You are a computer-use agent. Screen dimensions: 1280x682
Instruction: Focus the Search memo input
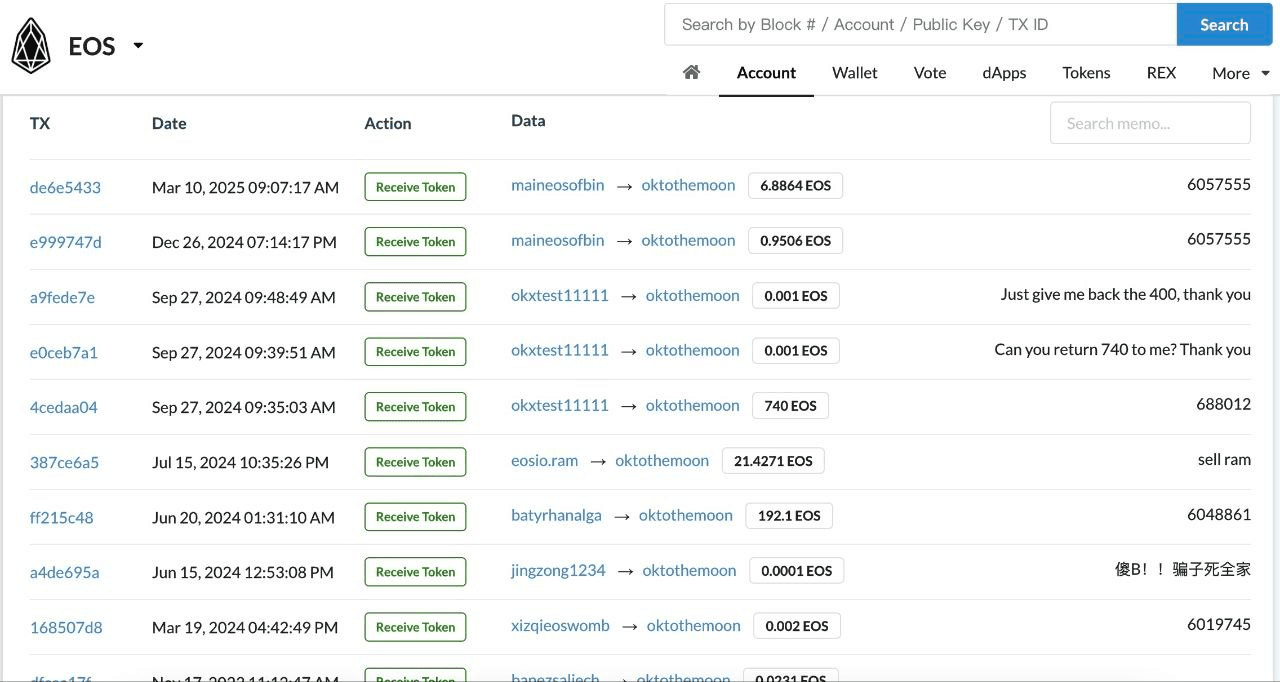click(1150, 123)
